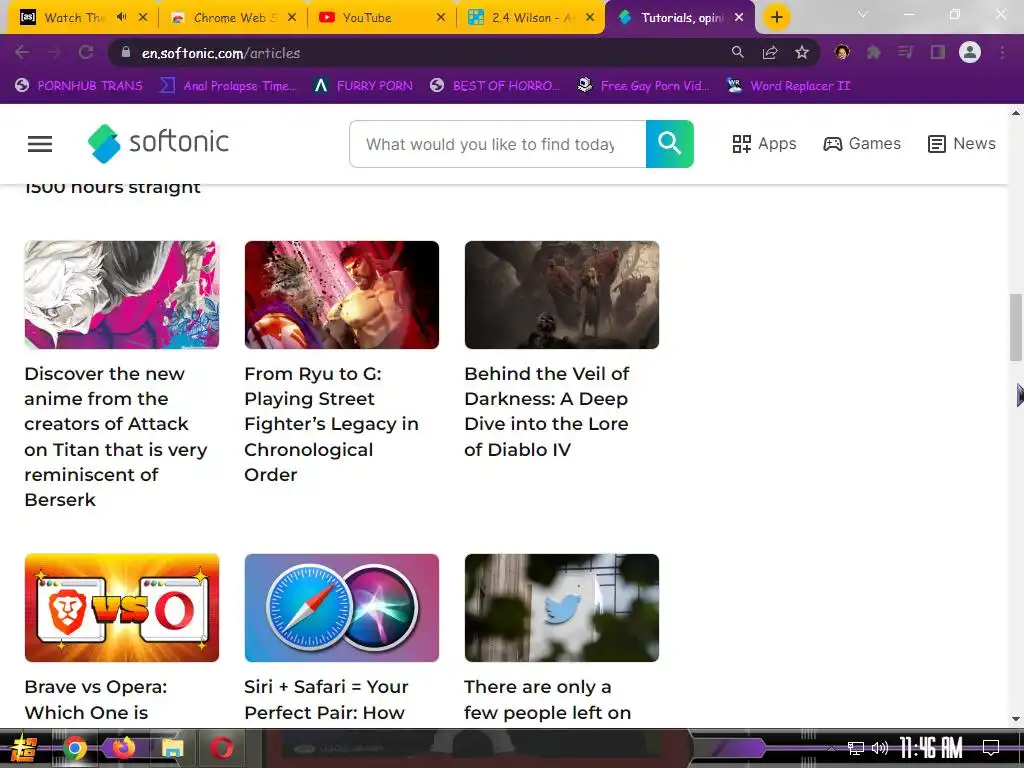This screenshot has height=768, width=1024.
Task: Click the Start button on taskbar
Action: click(x=24, y=748)
